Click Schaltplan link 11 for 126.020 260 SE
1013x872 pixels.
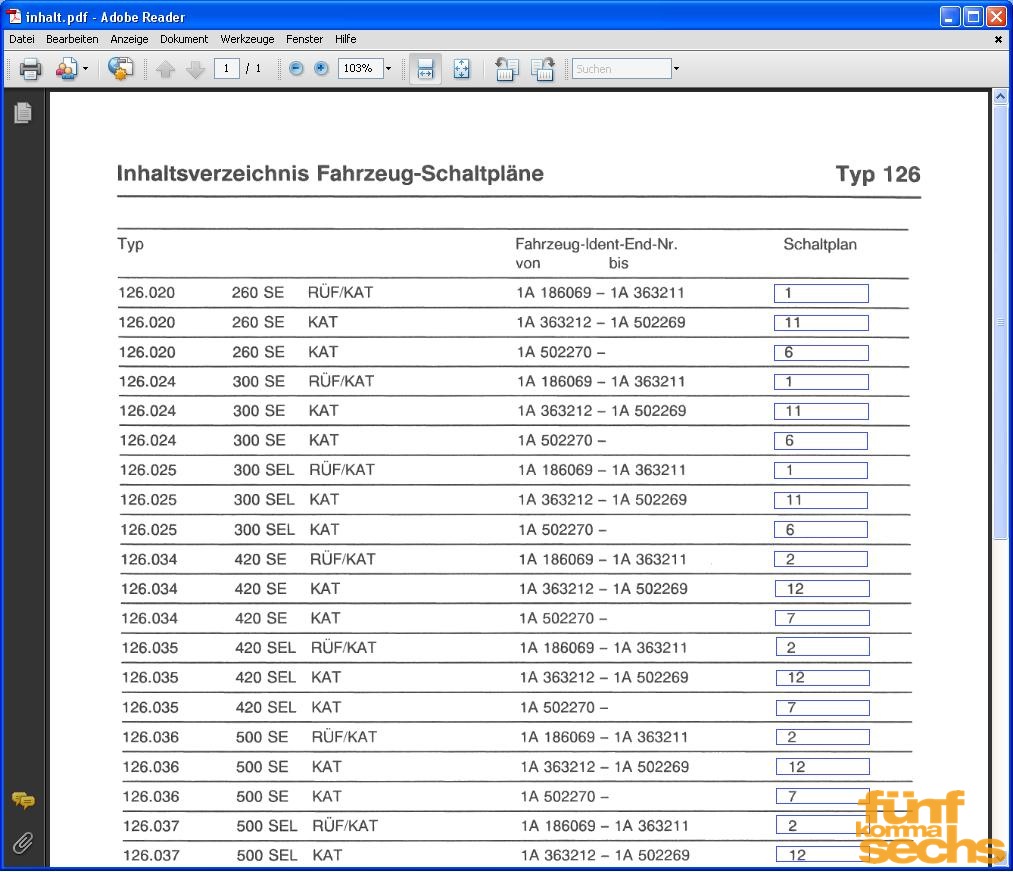[x=821, y=323]
